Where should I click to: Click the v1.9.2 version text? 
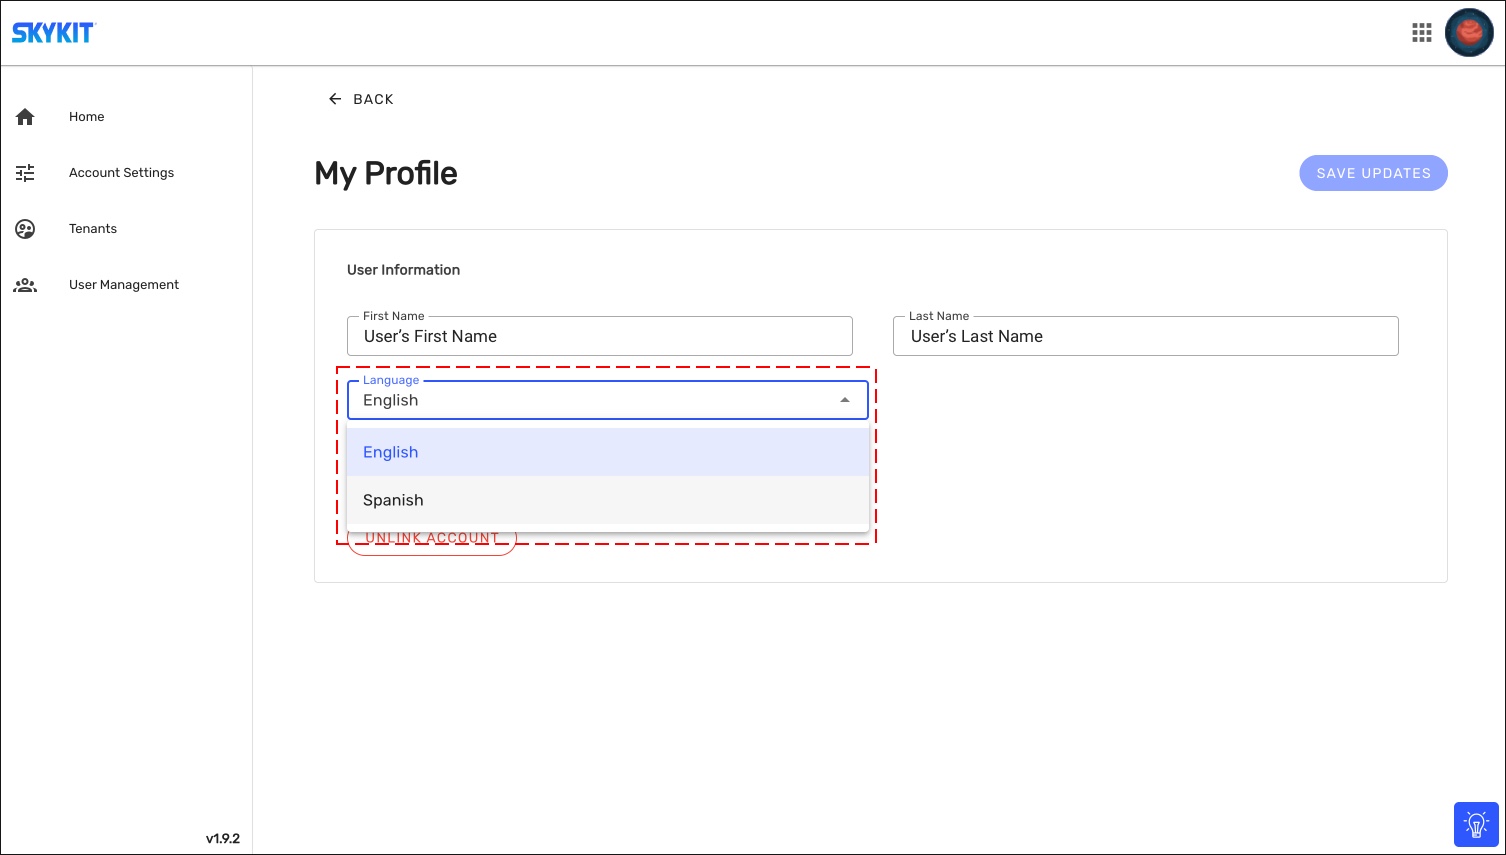tap(223, 839)
